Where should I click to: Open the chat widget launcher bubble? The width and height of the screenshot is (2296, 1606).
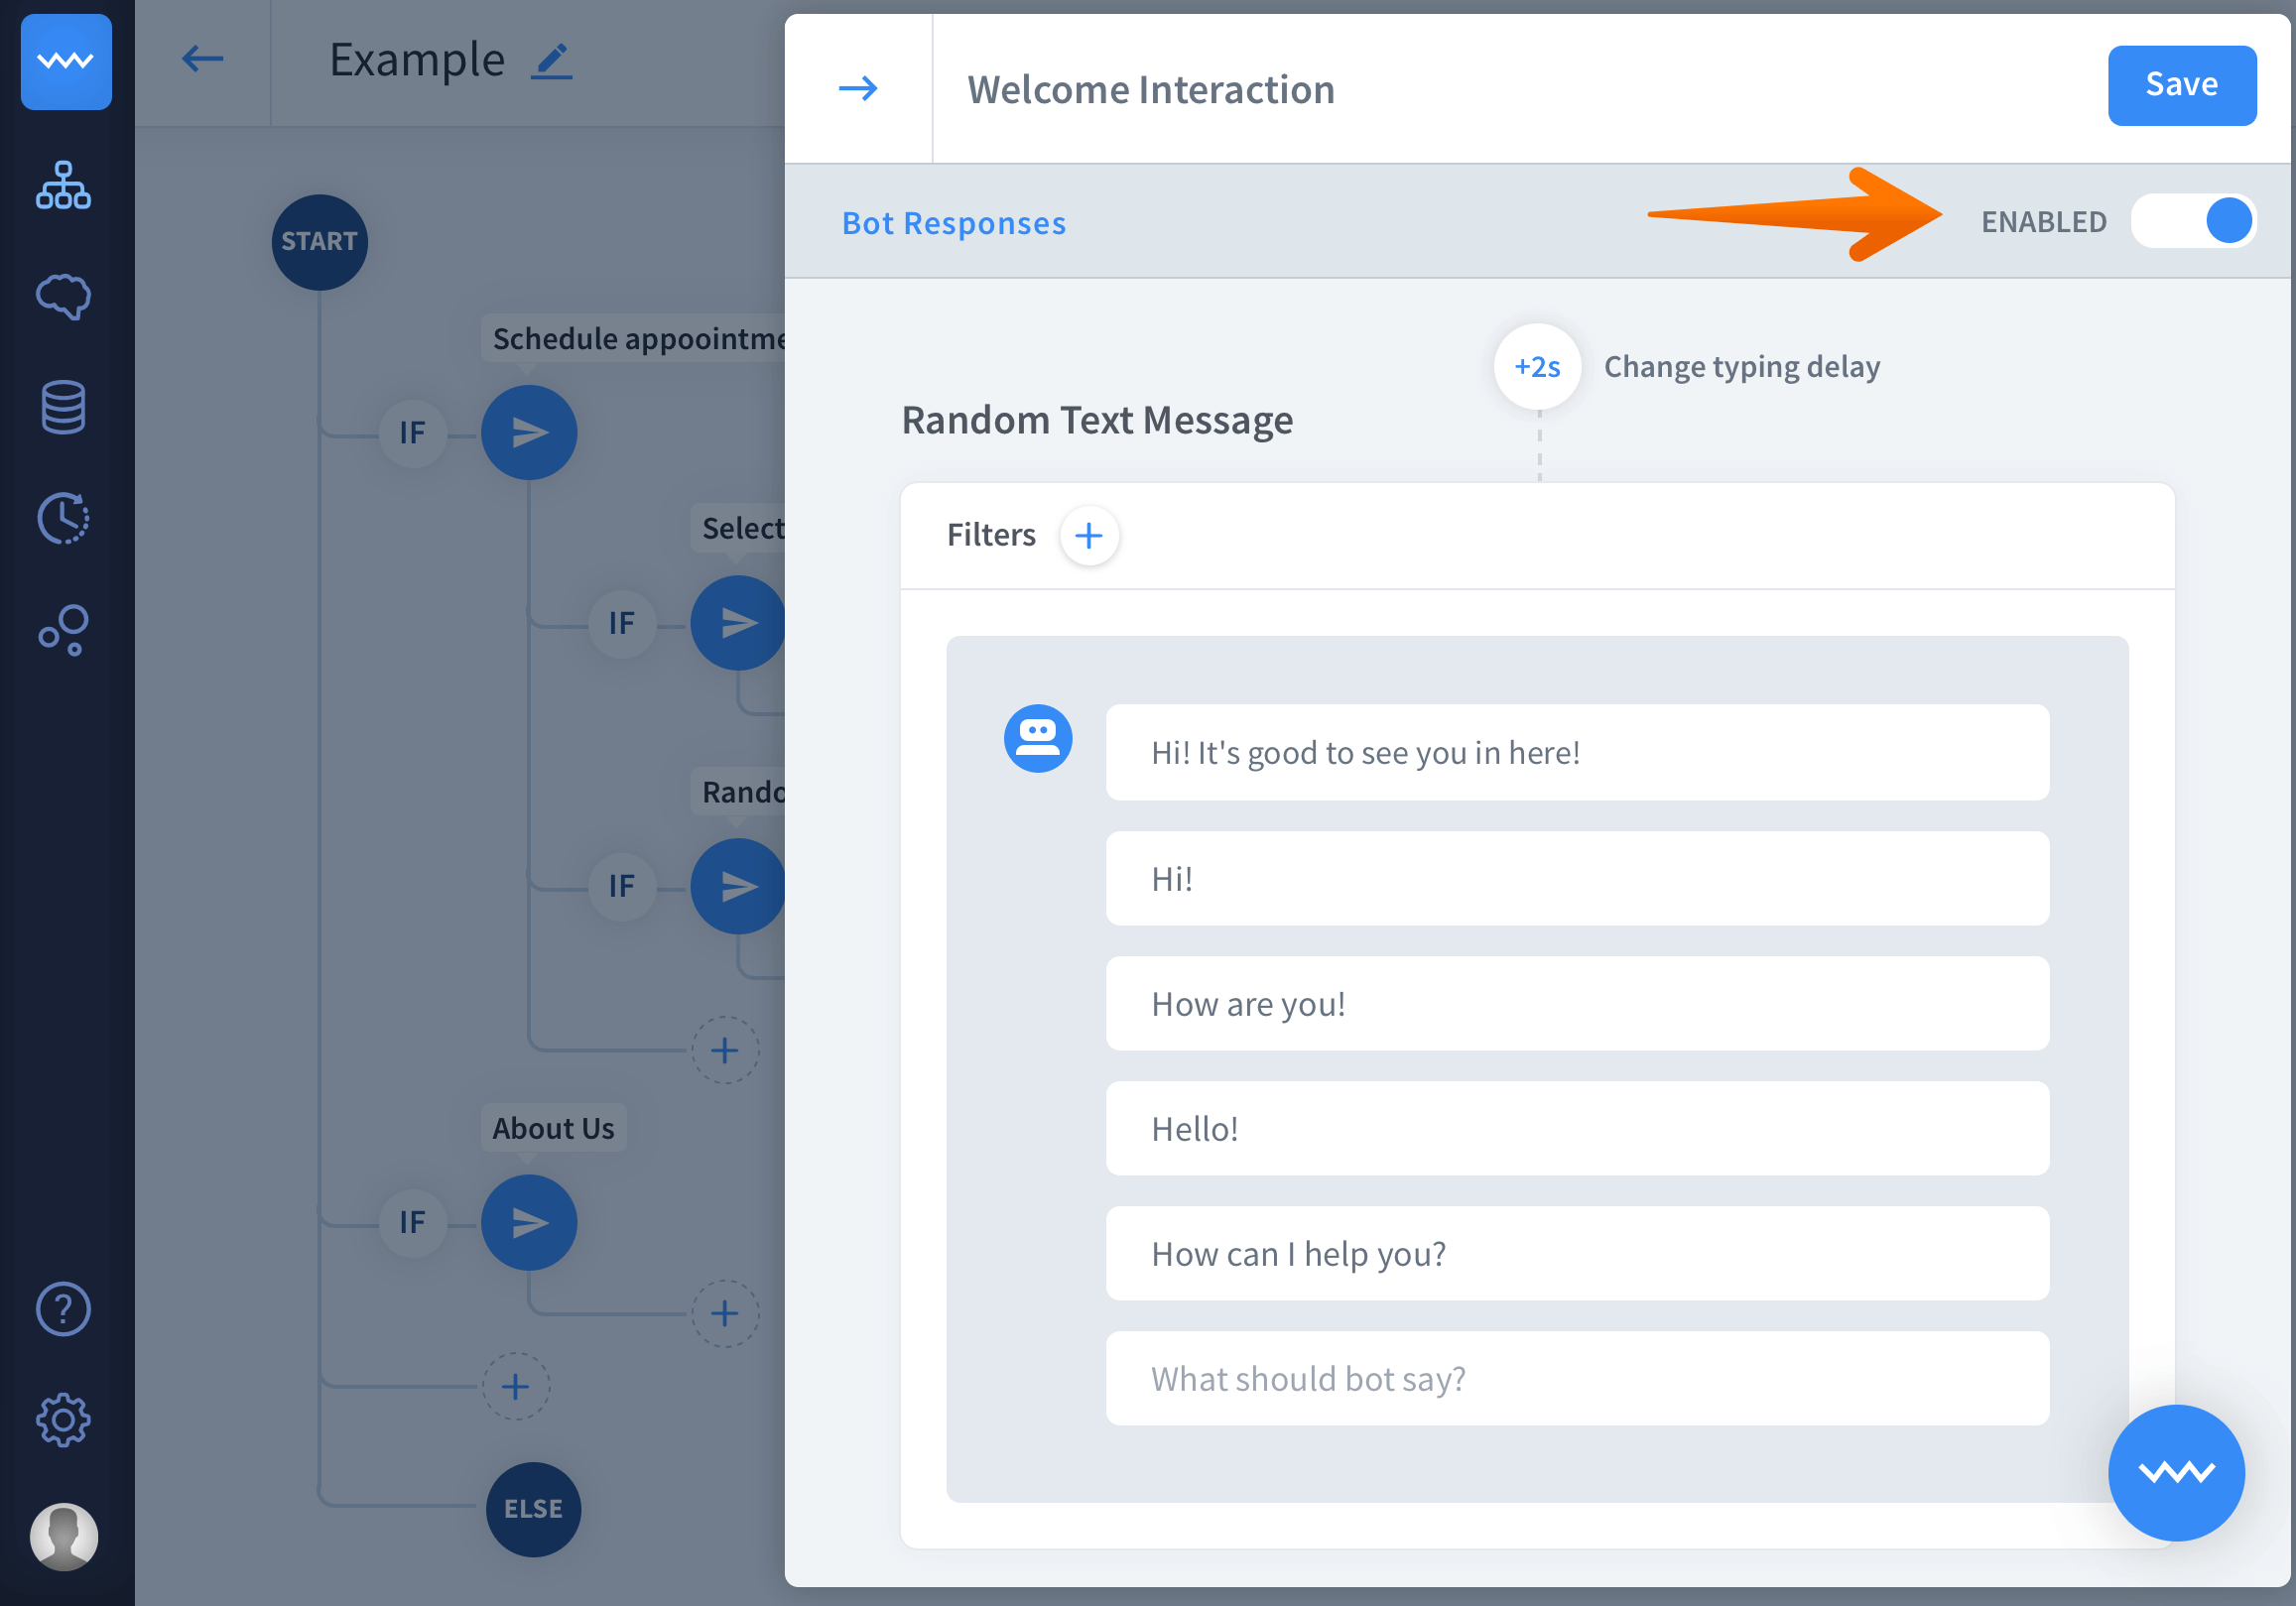pos(2175,1472)
